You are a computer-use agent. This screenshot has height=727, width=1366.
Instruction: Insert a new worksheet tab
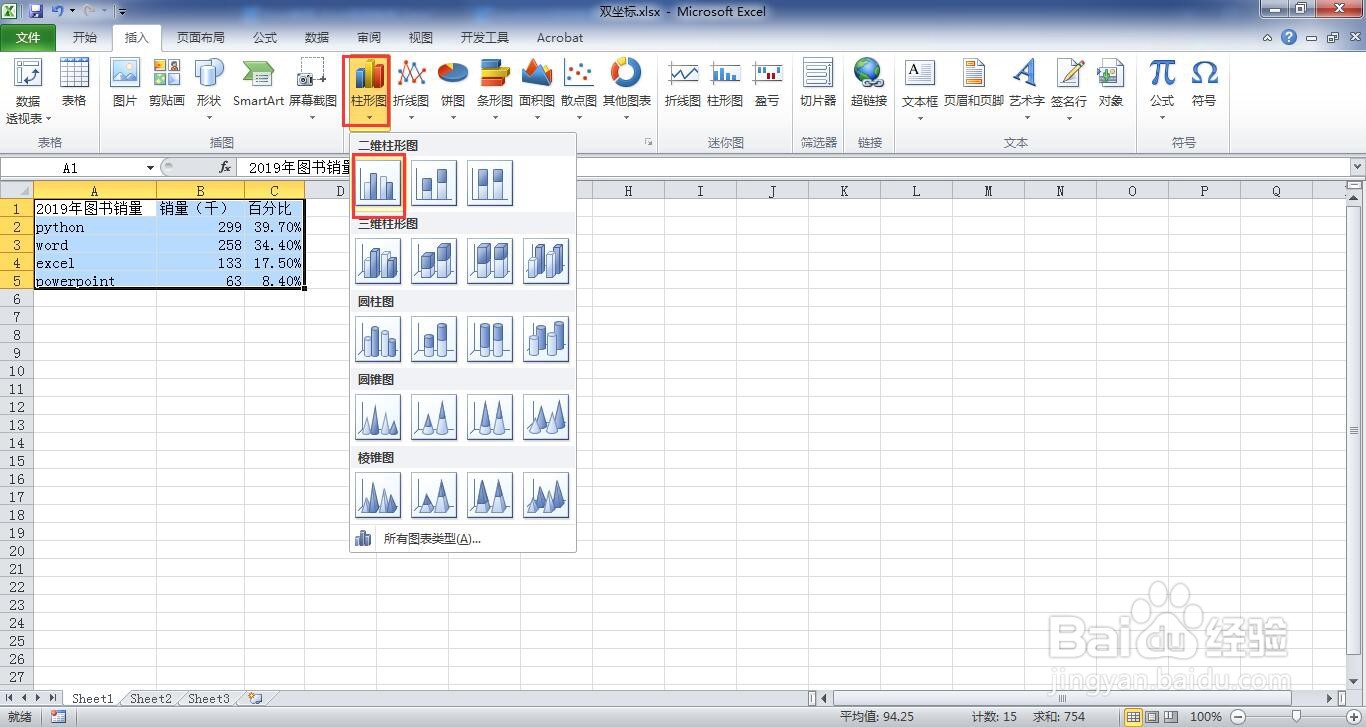tap(255, 699)
